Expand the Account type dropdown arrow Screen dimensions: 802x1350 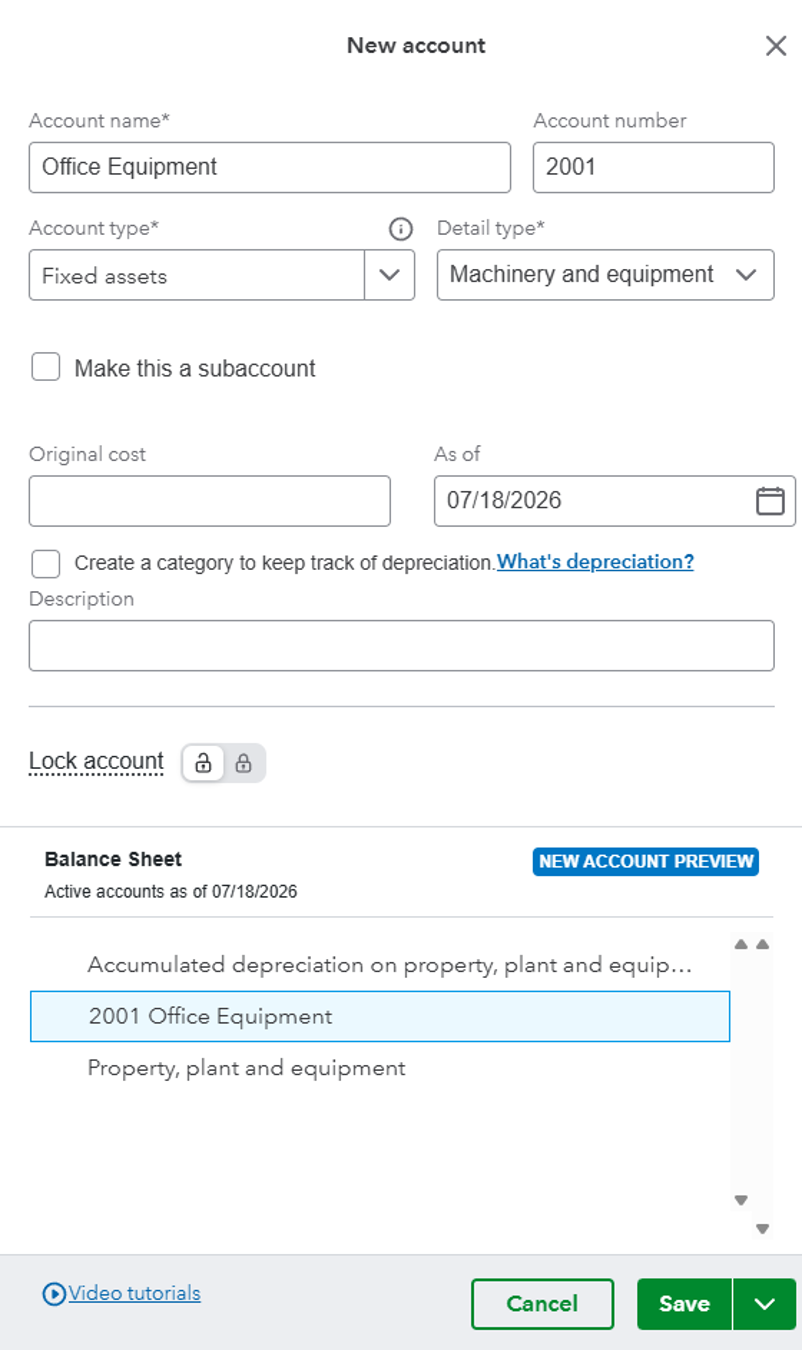tap(390, 275)
